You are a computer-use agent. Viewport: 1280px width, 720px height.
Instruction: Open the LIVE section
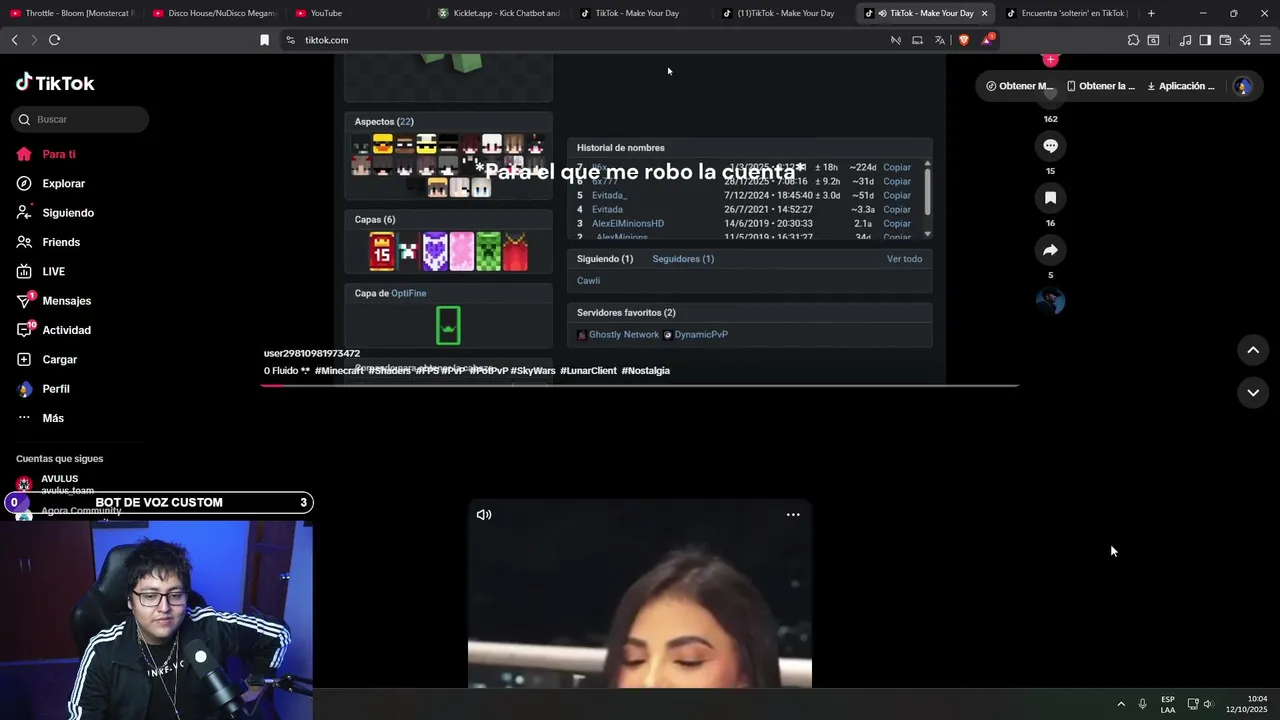tap(41, 271)
